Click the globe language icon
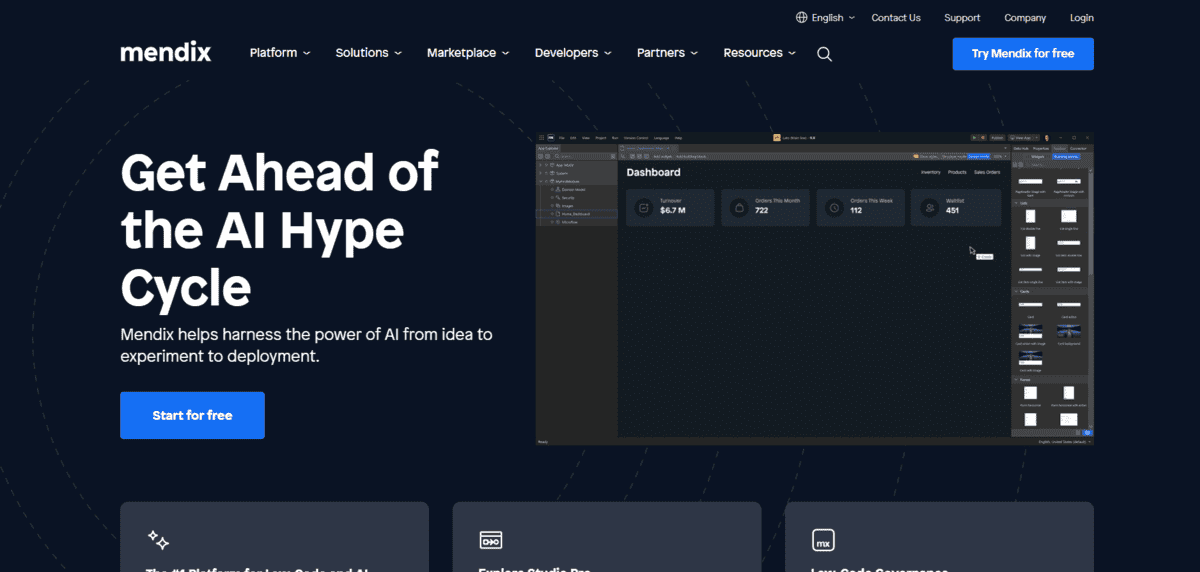This screenshot has height=572, width=1200. click(802, 18)
